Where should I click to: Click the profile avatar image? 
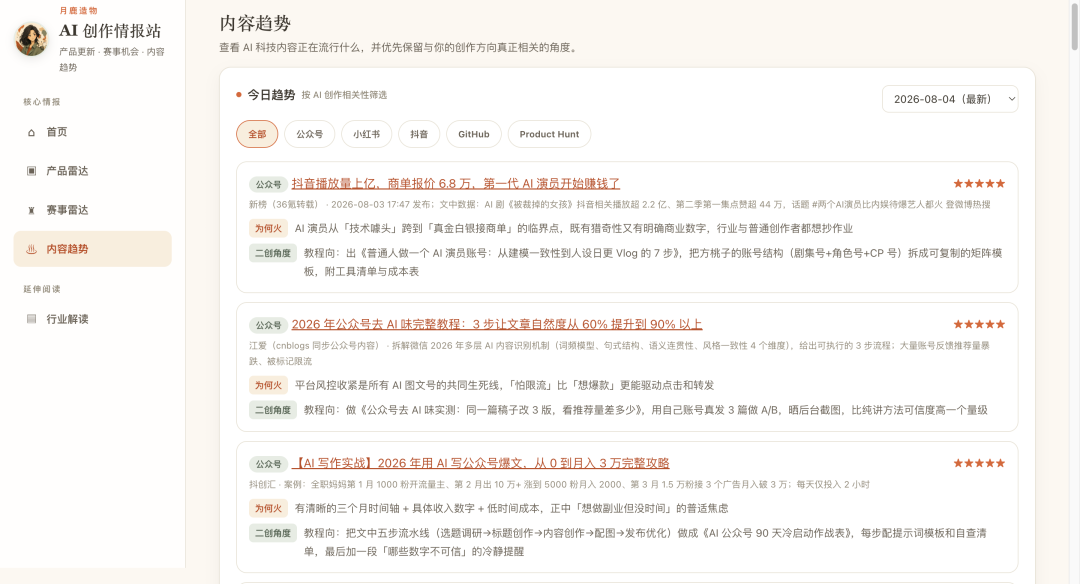(32, 39)
